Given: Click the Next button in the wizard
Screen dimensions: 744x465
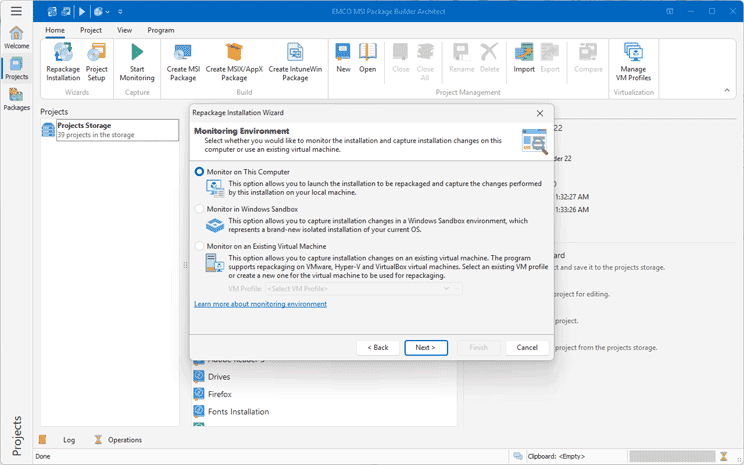Looking at the screenshot, I should [426, 347].
